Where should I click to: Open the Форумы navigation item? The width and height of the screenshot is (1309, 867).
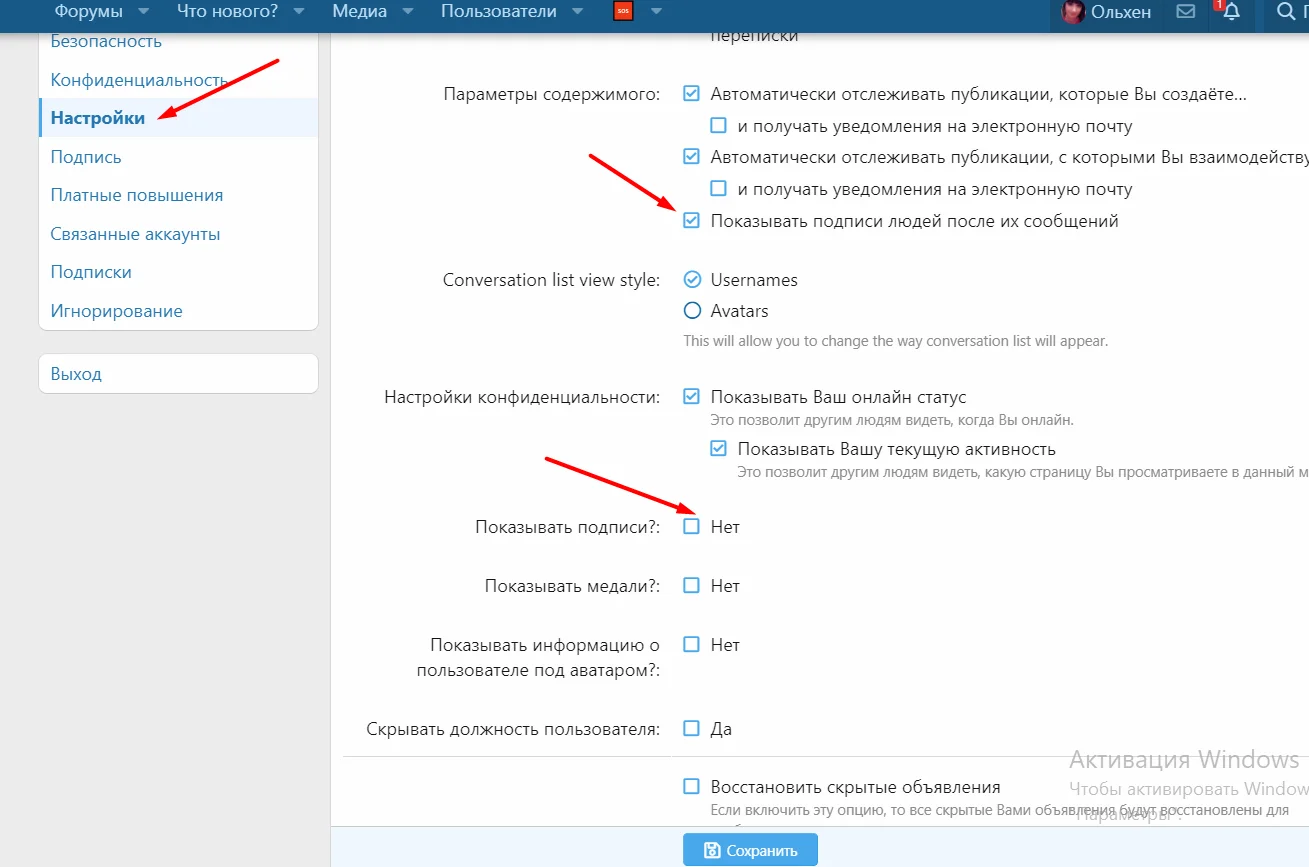pyautogui.click(x=89, y=12)
